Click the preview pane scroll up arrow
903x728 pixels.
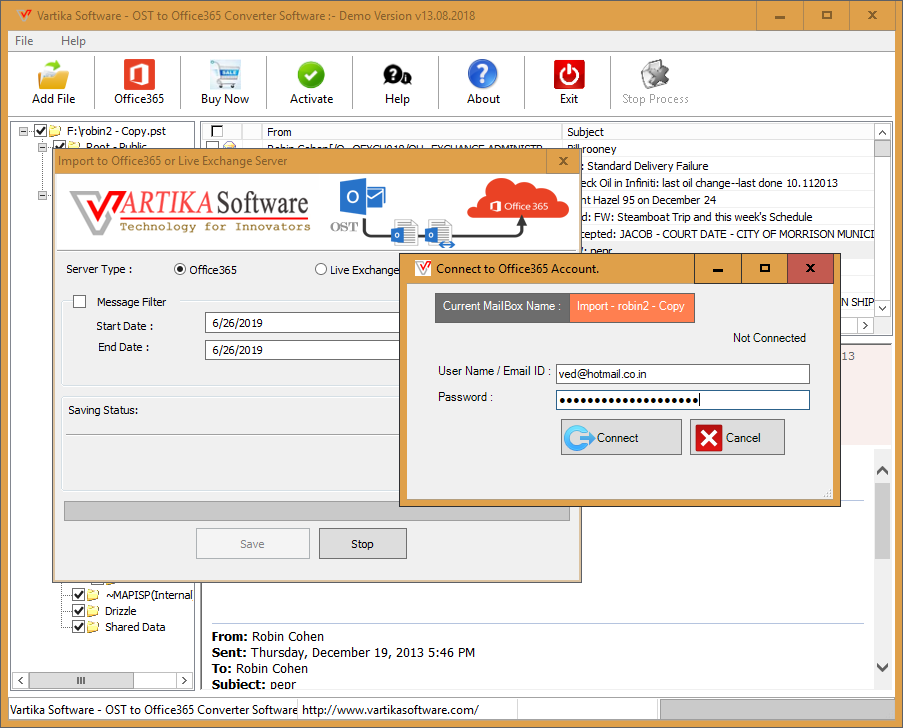(x=882, y=471)
